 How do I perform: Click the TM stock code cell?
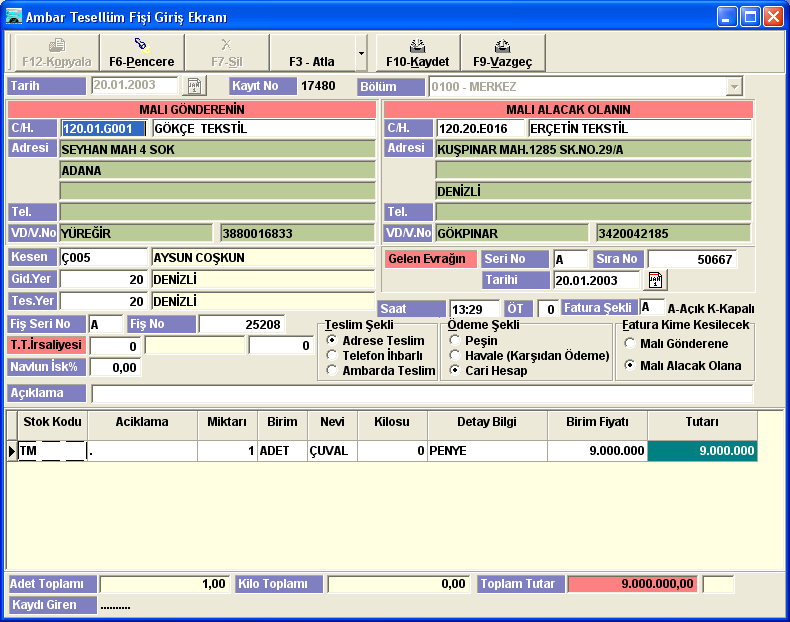pos(52,451)
